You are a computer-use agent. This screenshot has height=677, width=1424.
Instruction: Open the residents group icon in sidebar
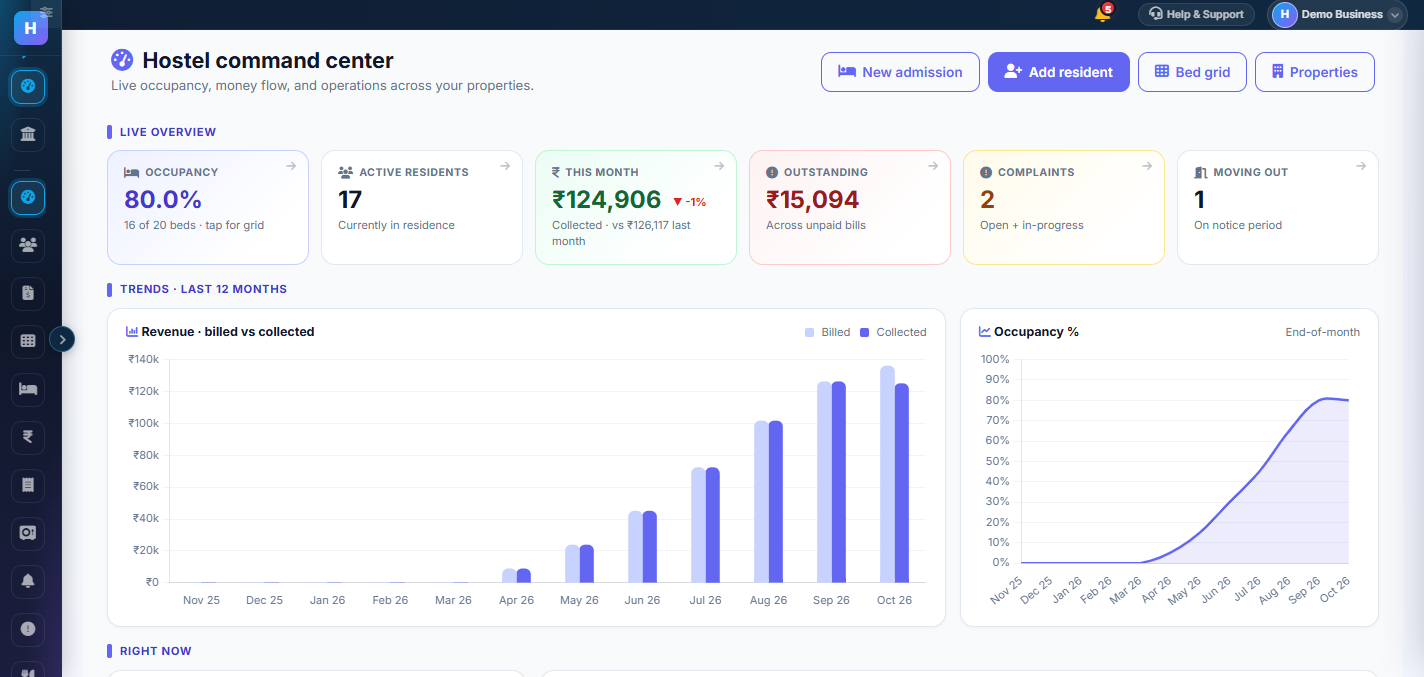pyautogui.click(x=28, y=243)
